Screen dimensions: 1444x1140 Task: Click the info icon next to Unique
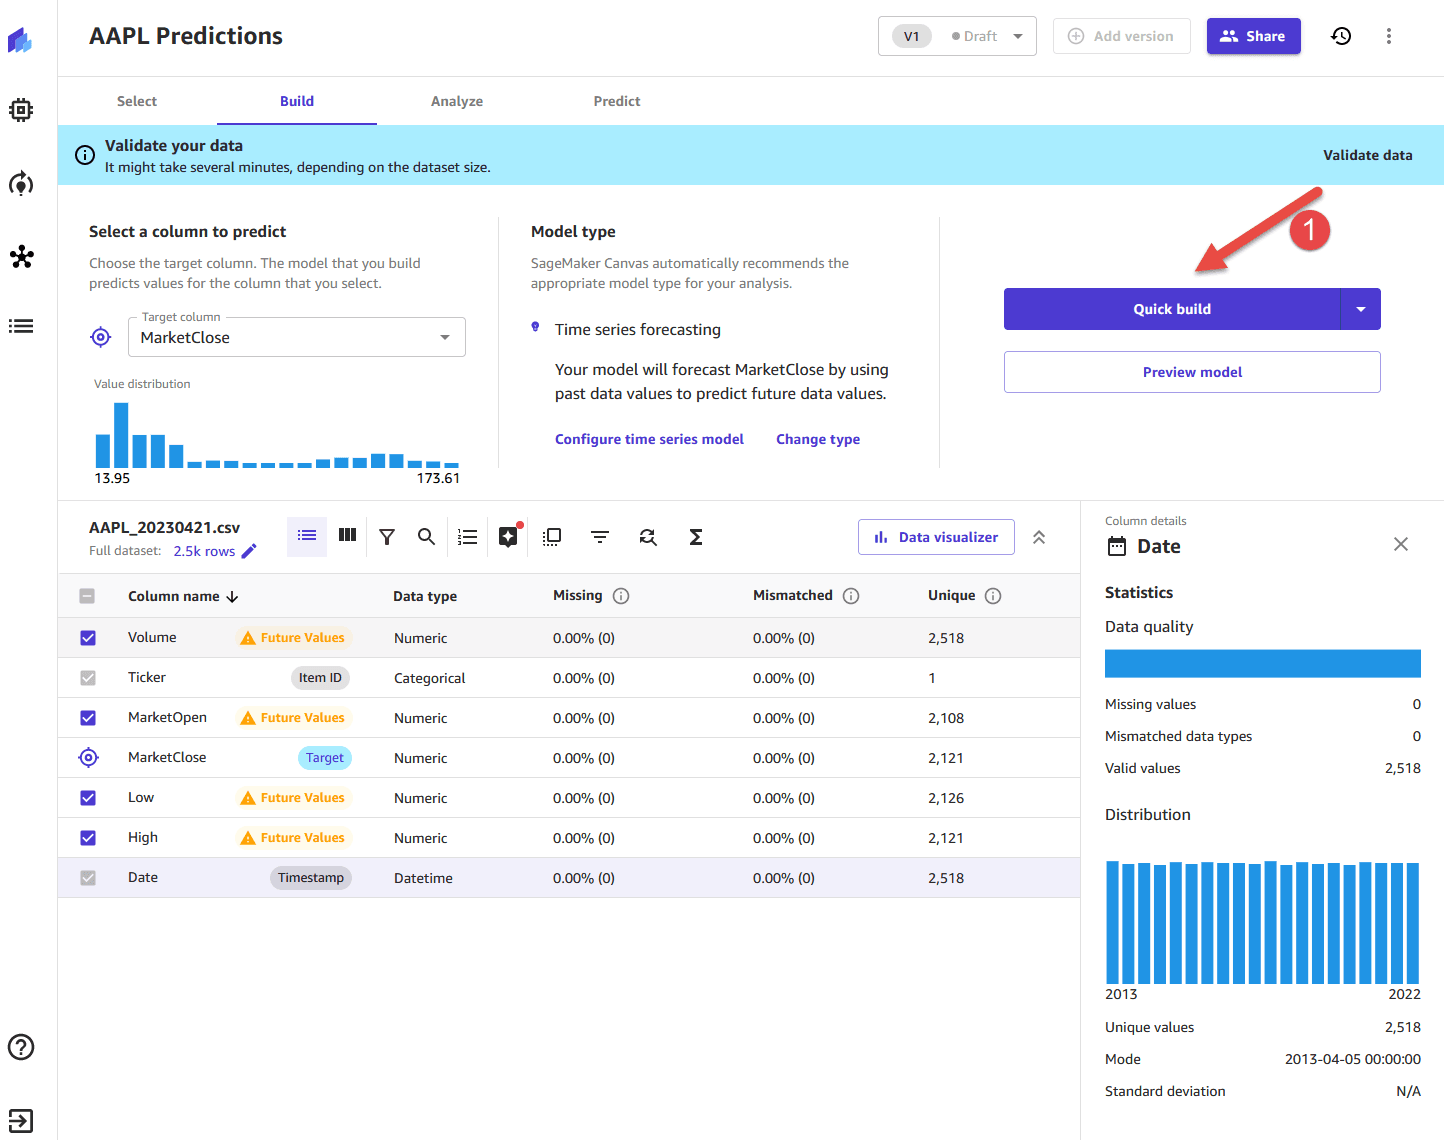tap(993, 596)
